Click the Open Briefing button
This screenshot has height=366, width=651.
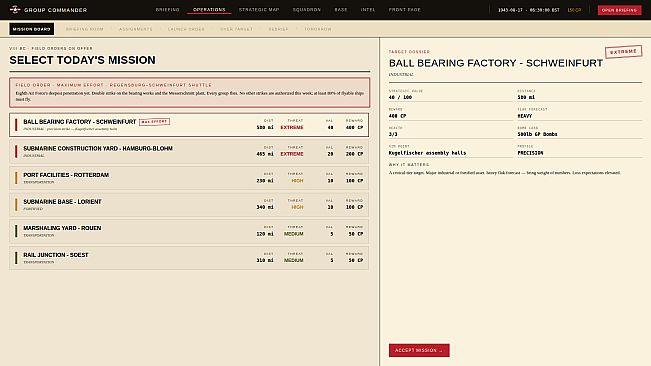[619, 10]
